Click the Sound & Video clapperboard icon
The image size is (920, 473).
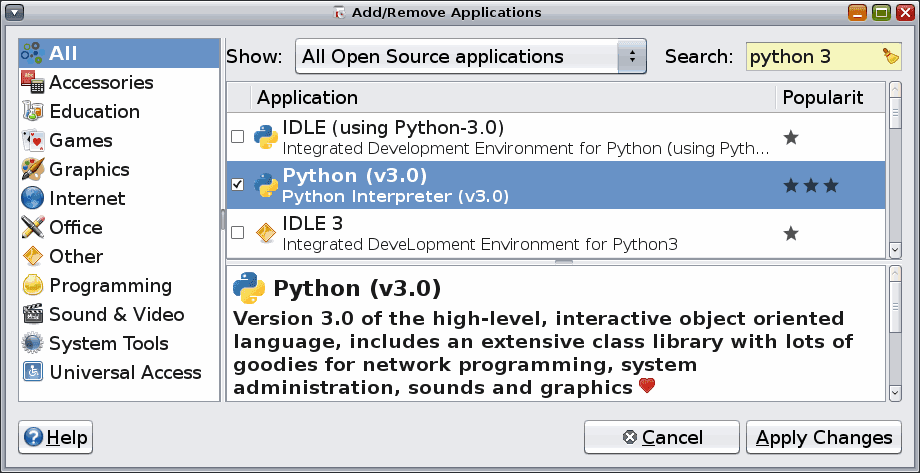[33, 315]
